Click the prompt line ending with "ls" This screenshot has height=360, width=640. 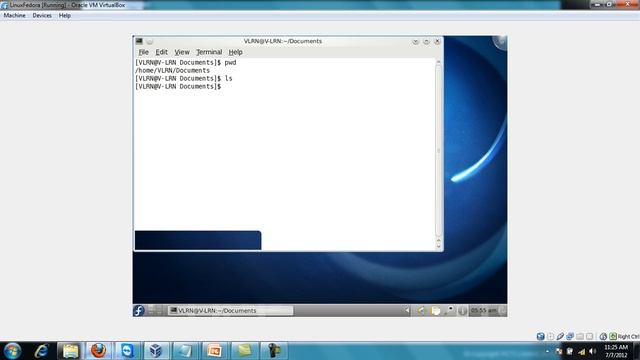[184, 78]
